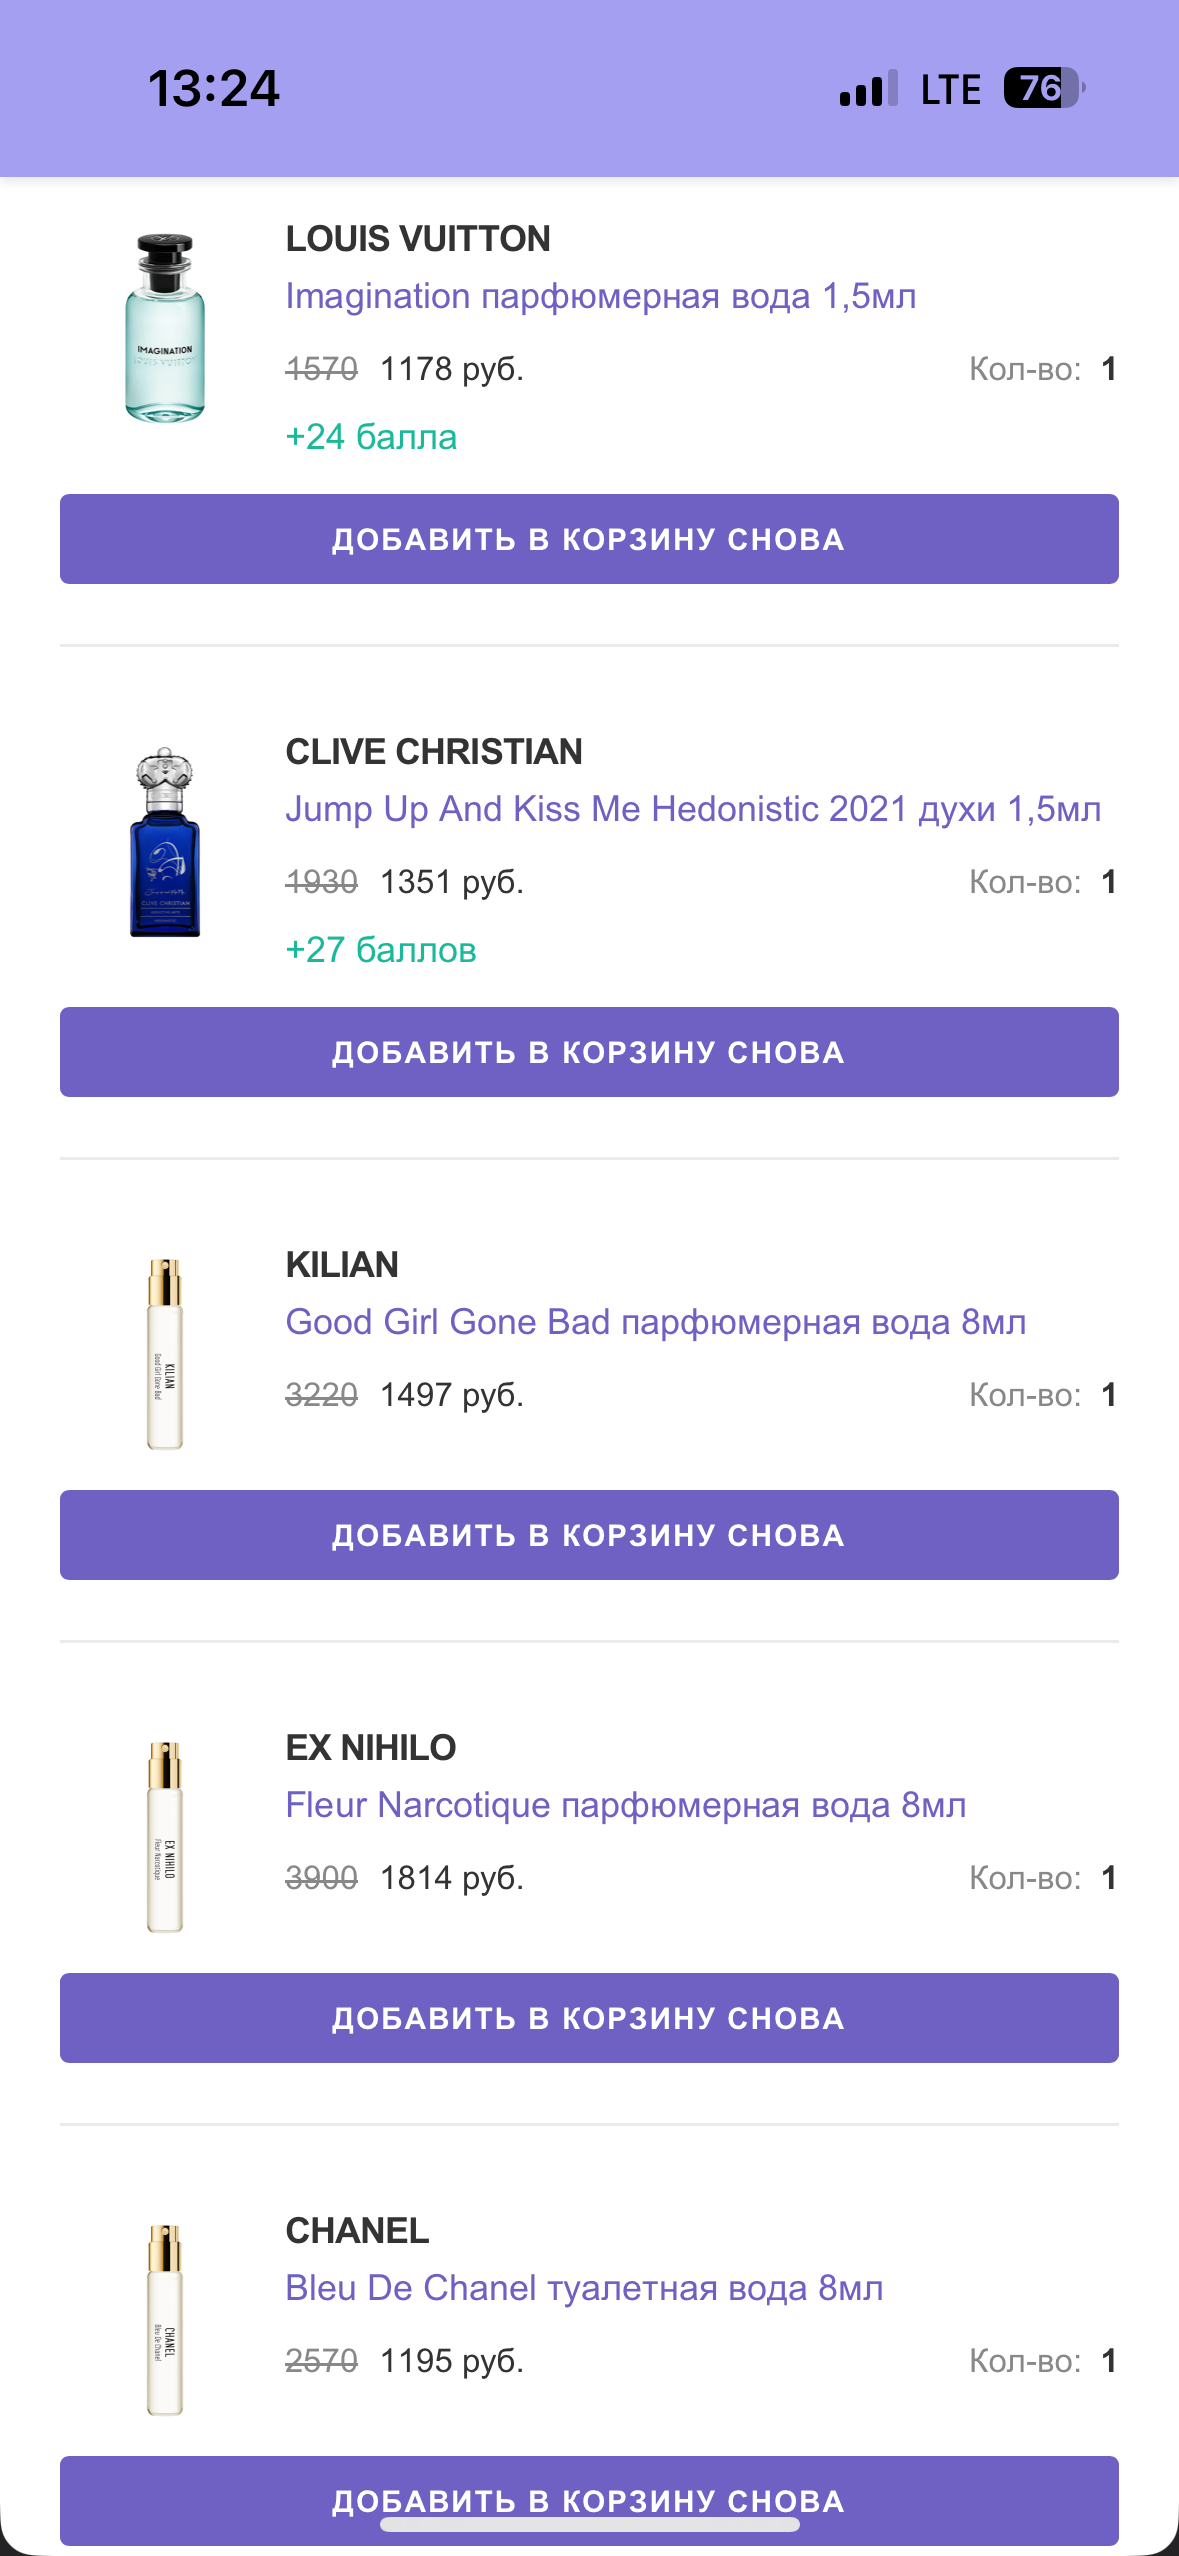Image resolution: width=1179 pixels, height=2556 pixels.
Task: Tap the battery indicator in status bar
Action: [1043, 88]
